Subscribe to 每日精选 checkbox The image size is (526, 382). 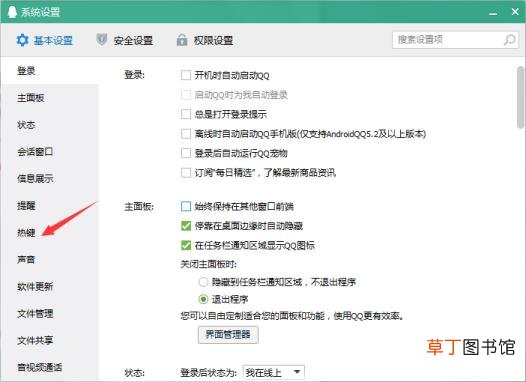tap(186, 173)
